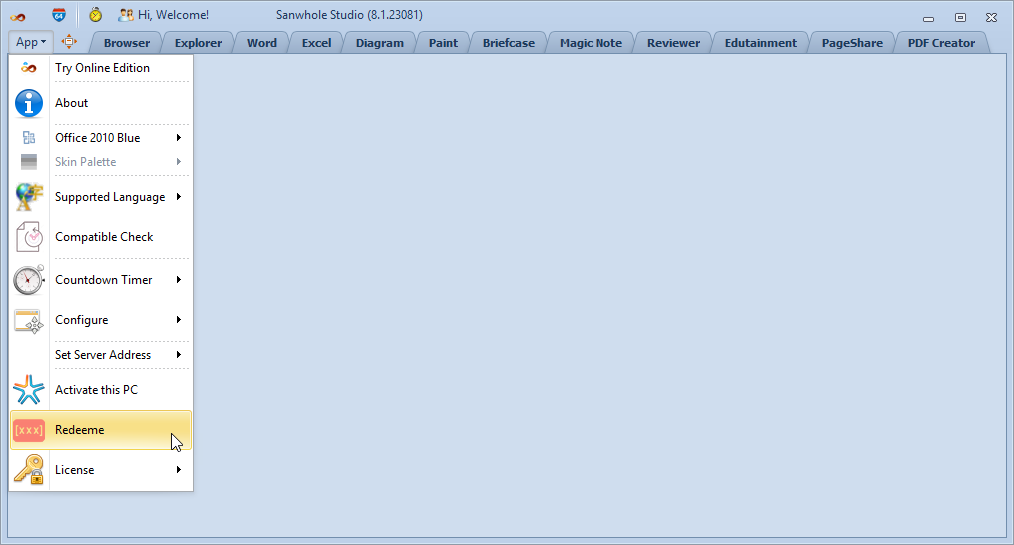Click the users icon beside Hi, Welcome!
The height and width of the screenshot is (545, 1014).
(127, 15)
